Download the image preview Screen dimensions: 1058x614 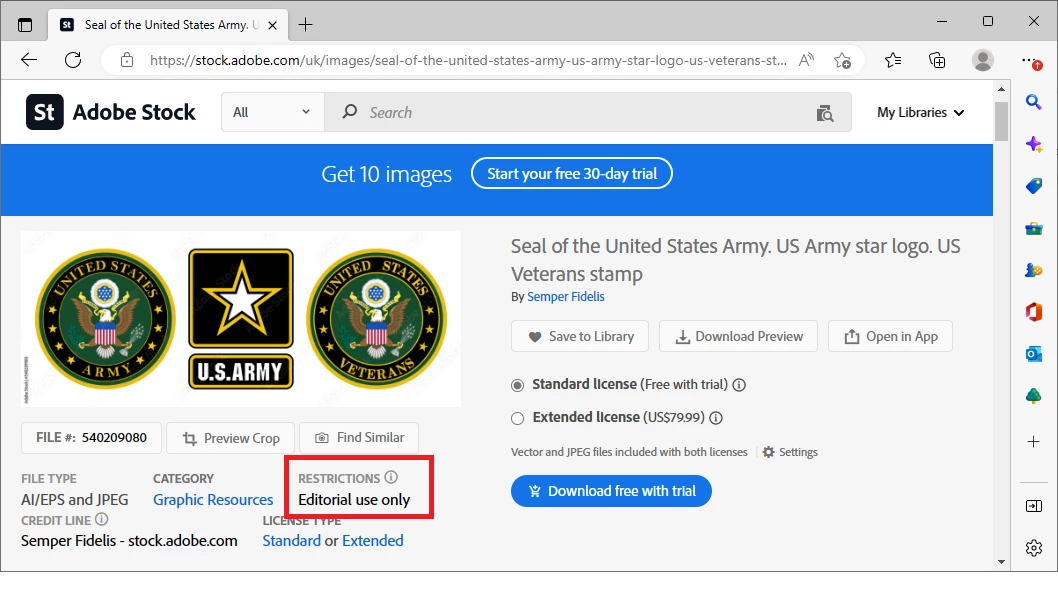click(x=738, y=336)
